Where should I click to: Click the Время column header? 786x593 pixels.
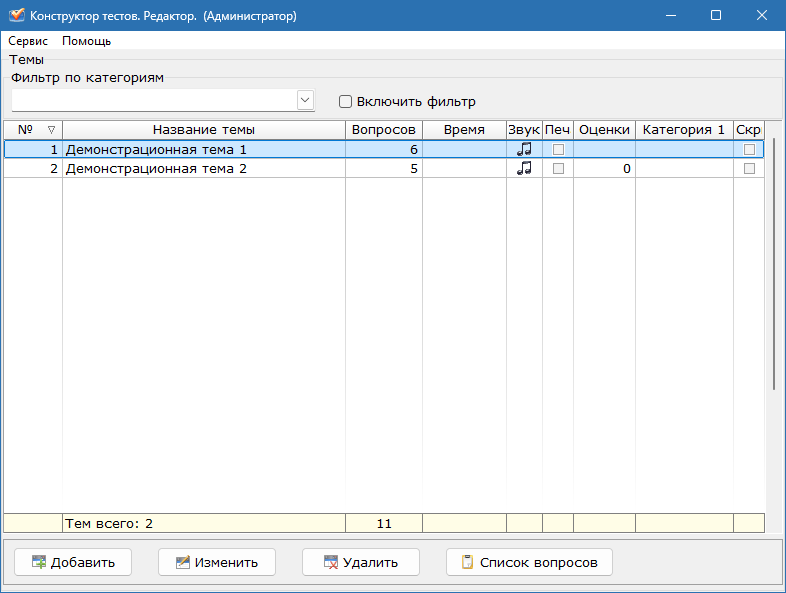(464, 130)
